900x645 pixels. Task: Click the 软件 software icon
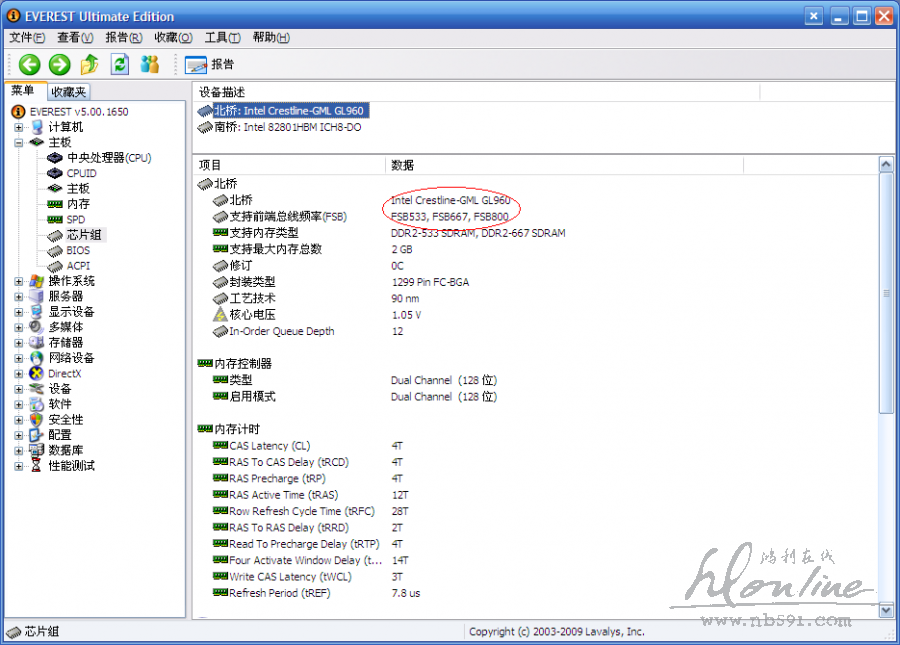pyautogui.click(x=37, y=404)
